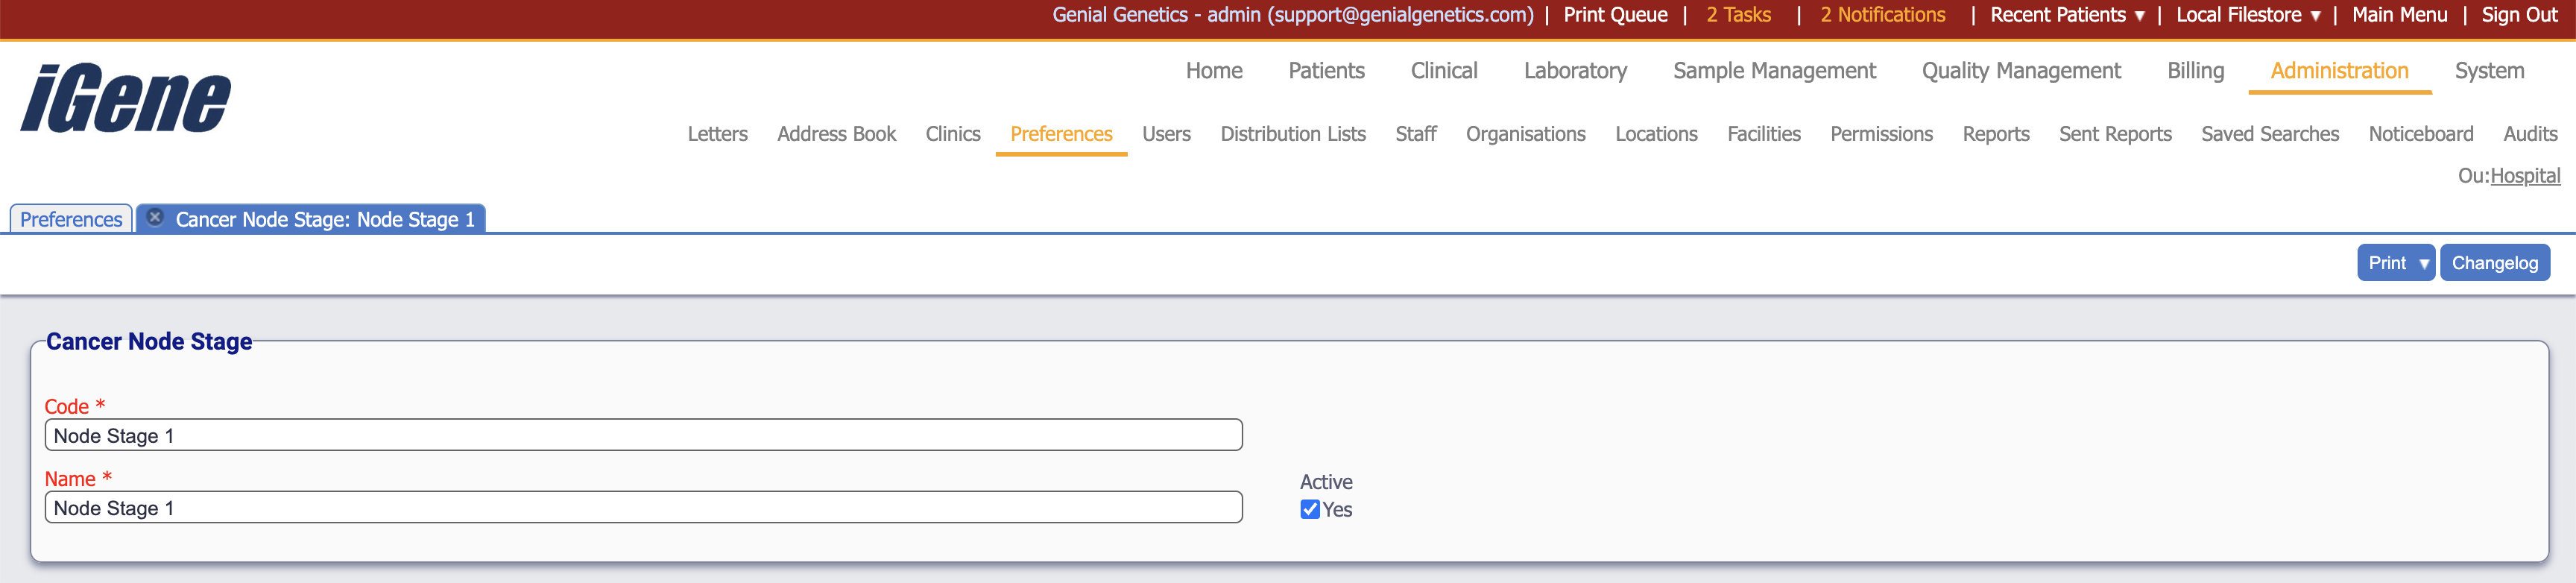Switch to the Preferences tab
This screenshot has height=583, width=2576.
pos(71,219)
